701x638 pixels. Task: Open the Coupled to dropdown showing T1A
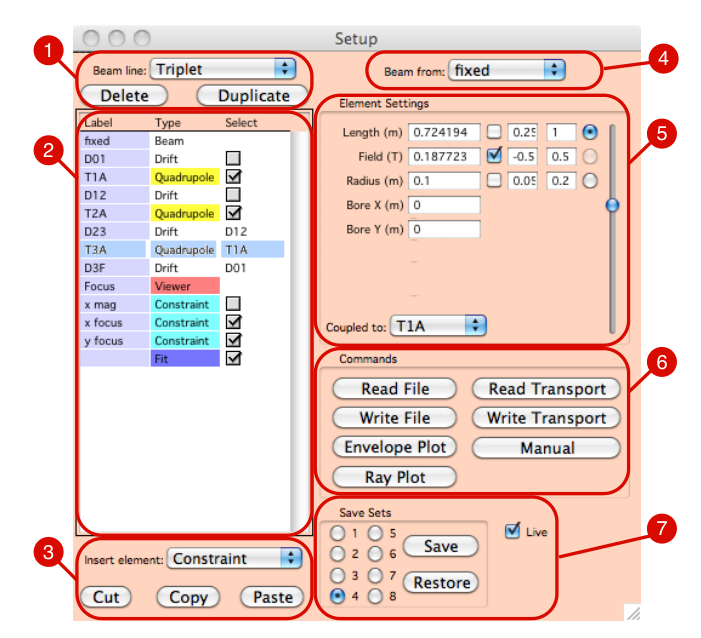pyautogui.click(x=438, y=326)
